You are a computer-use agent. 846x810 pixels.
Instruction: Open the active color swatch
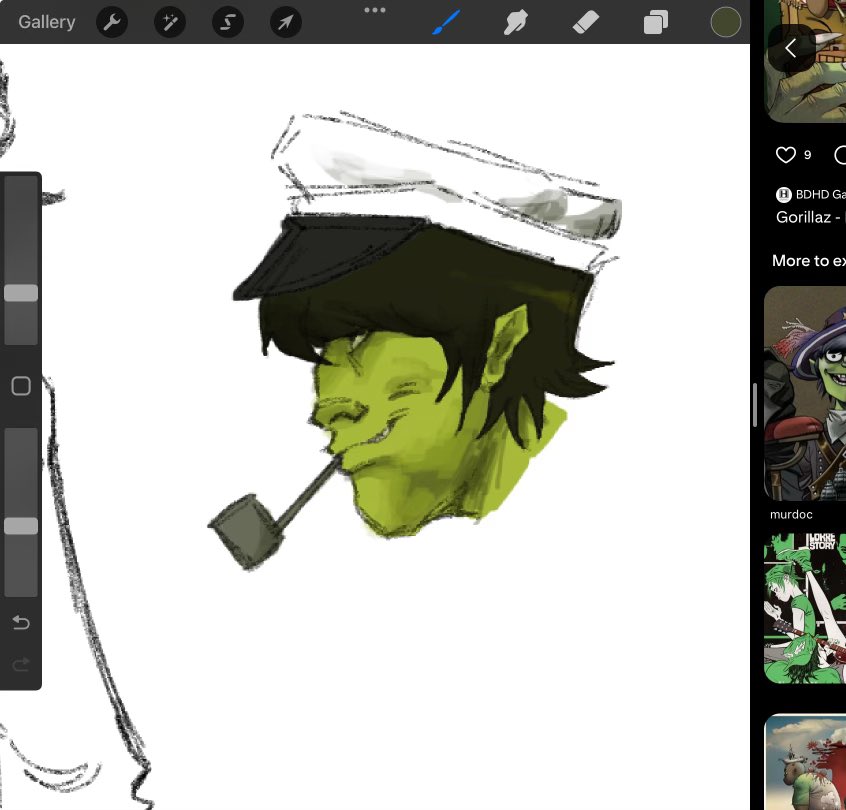[725, 22]
